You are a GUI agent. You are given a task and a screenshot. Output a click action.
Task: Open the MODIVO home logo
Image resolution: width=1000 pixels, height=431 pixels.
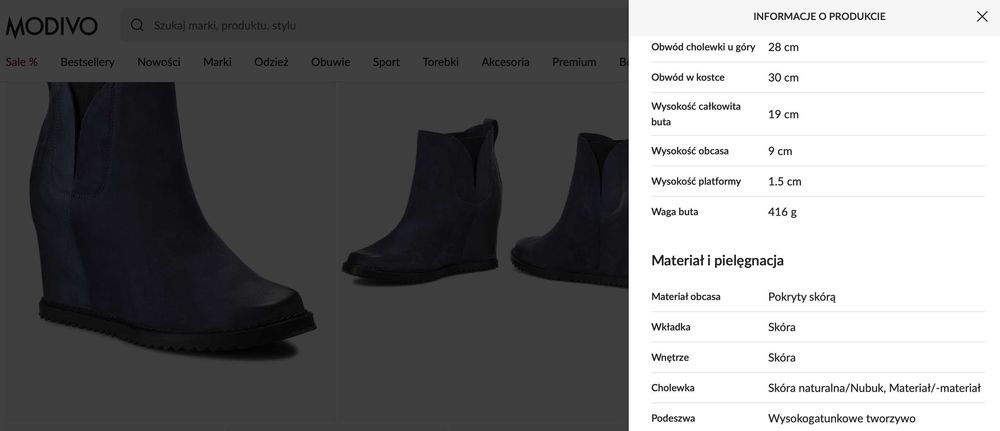click(52, 26)
